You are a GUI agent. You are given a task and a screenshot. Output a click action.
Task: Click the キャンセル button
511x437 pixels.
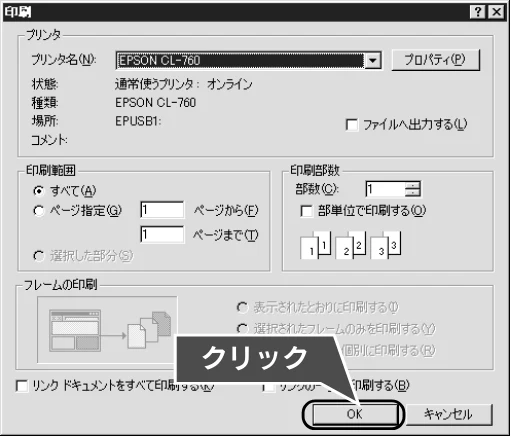[x=449, y=414]
